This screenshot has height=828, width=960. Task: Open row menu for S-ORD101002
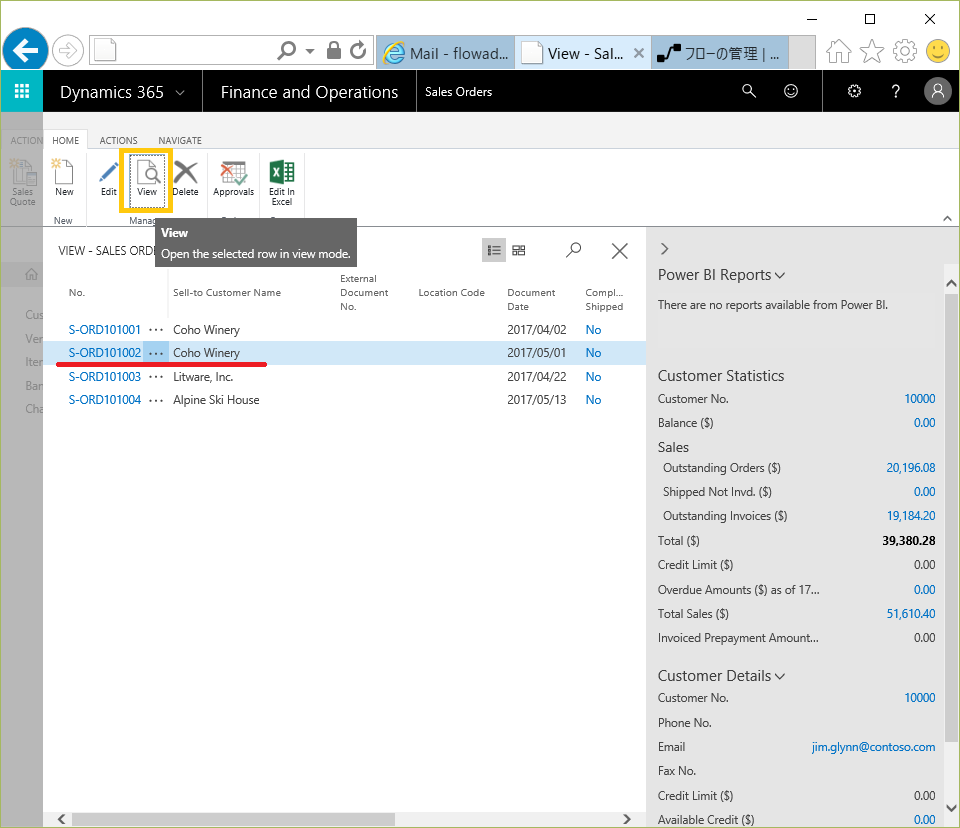point(156,353)
